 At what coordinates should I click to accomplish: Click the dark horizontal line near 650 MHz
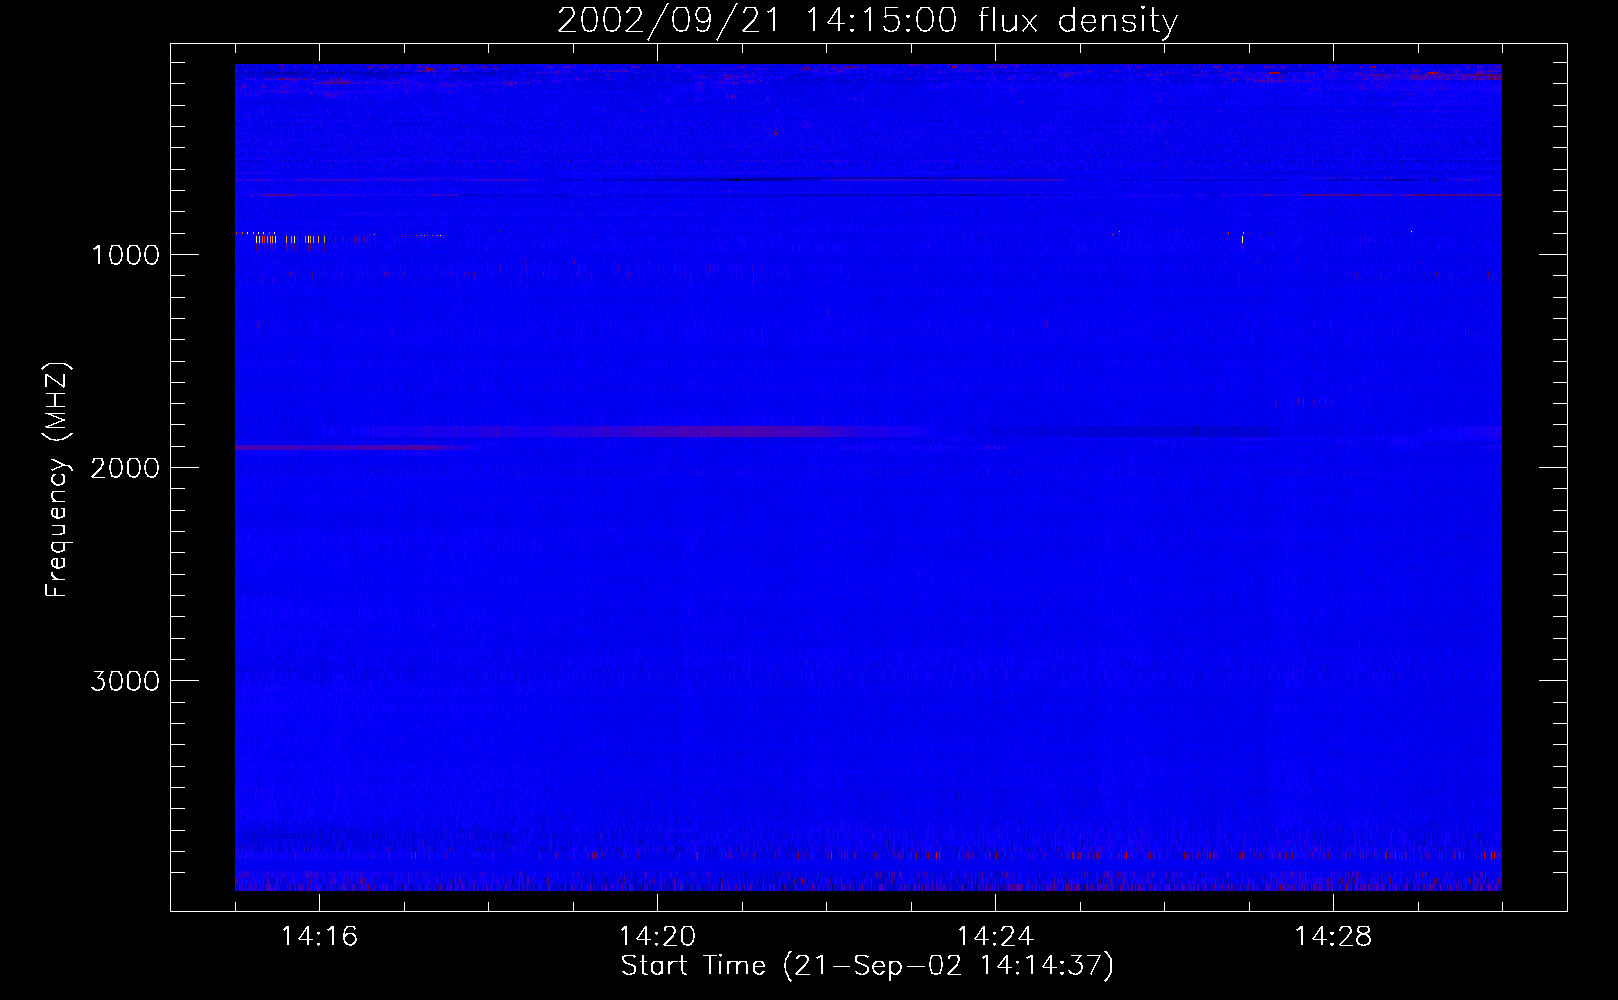pos(850,181)
